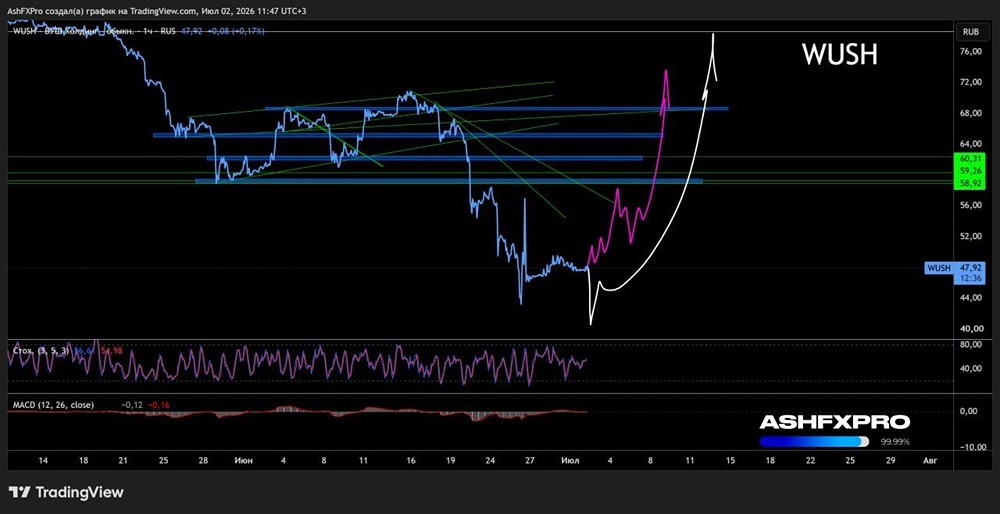
Task: Select the Июн date marker on time axis
Action: pyautogui.click(x=243, y=460)
